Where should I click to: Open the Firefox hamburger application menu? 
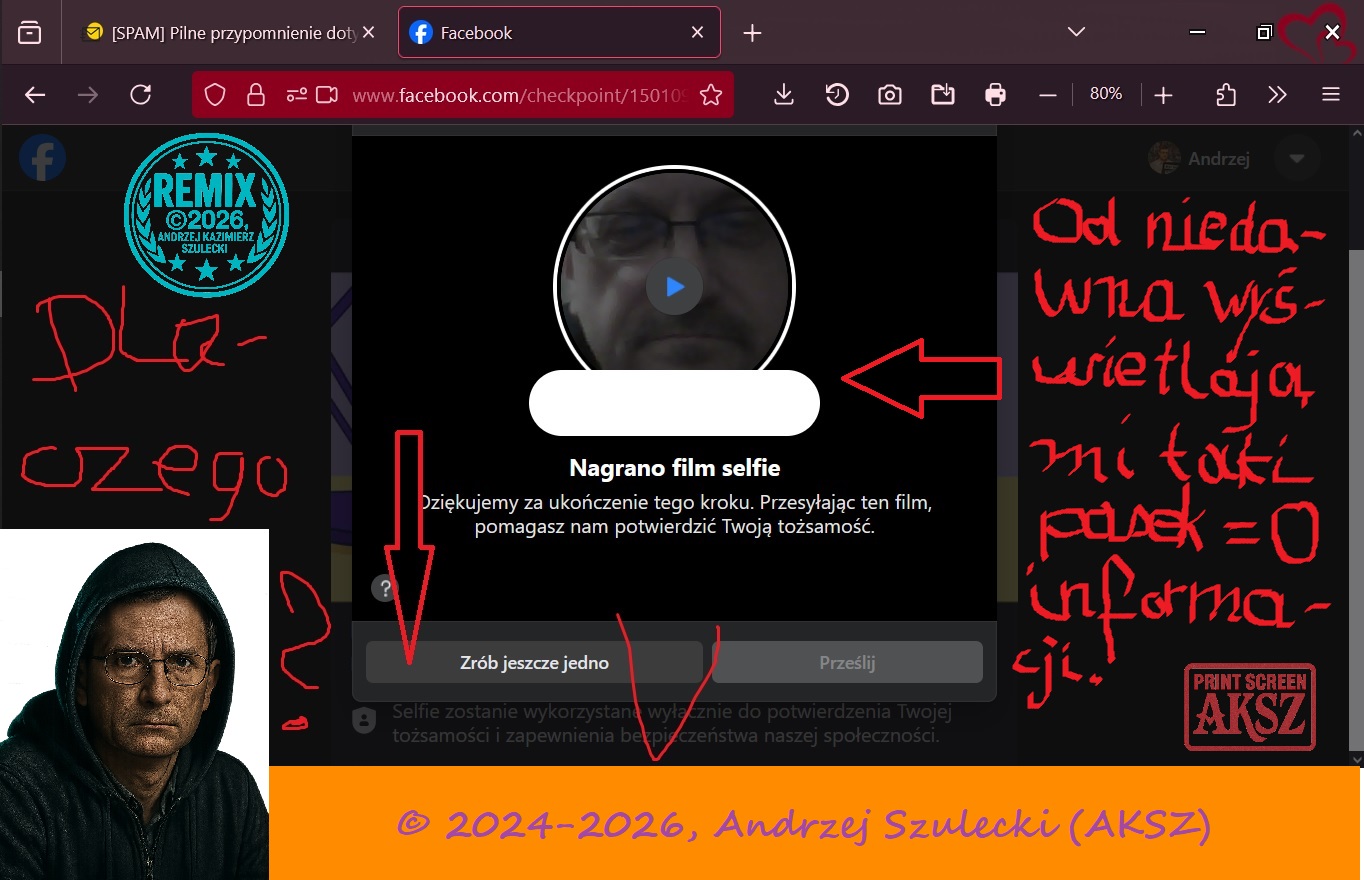coord(1330,94)
